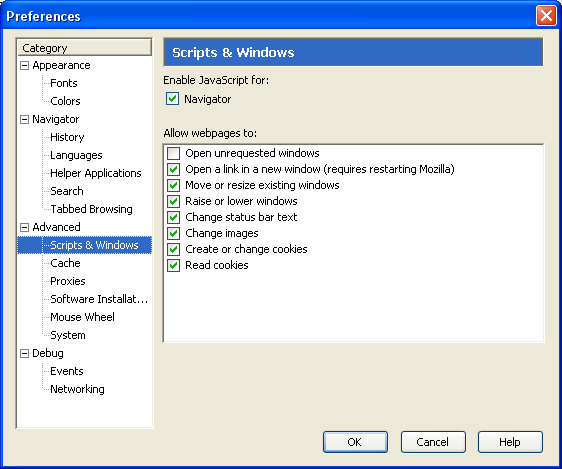This screenshot has height=469, width=562.
Task: Uncheck Create or change cookies
Action: coord(173,249)
